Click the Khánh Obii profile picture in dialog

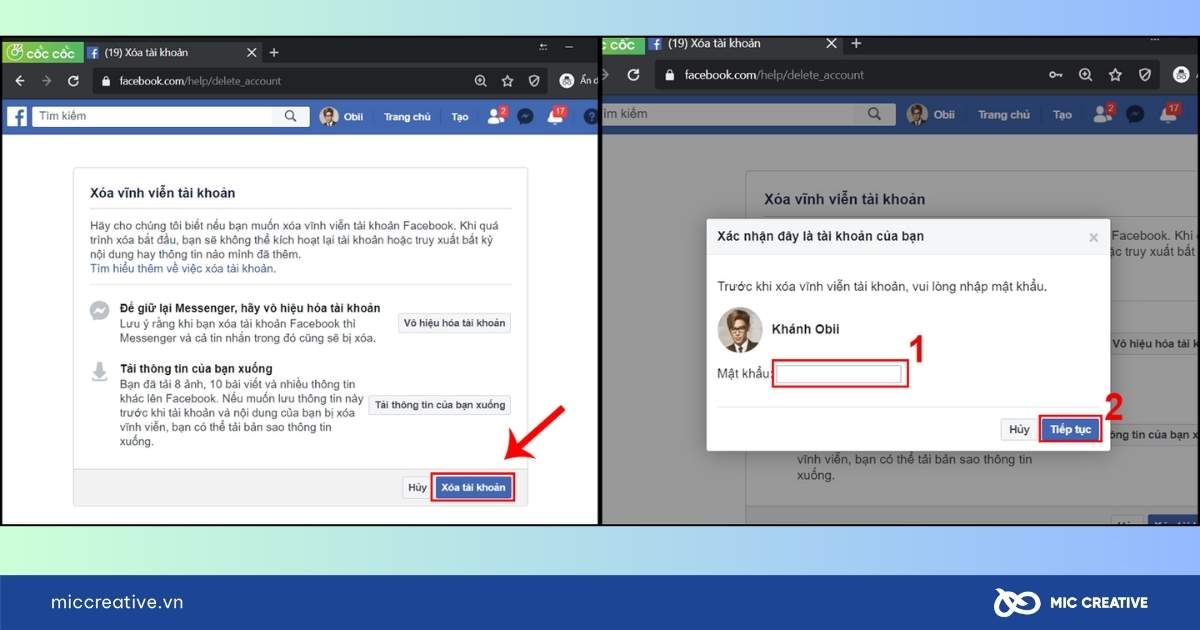click(x=738, y=329)
